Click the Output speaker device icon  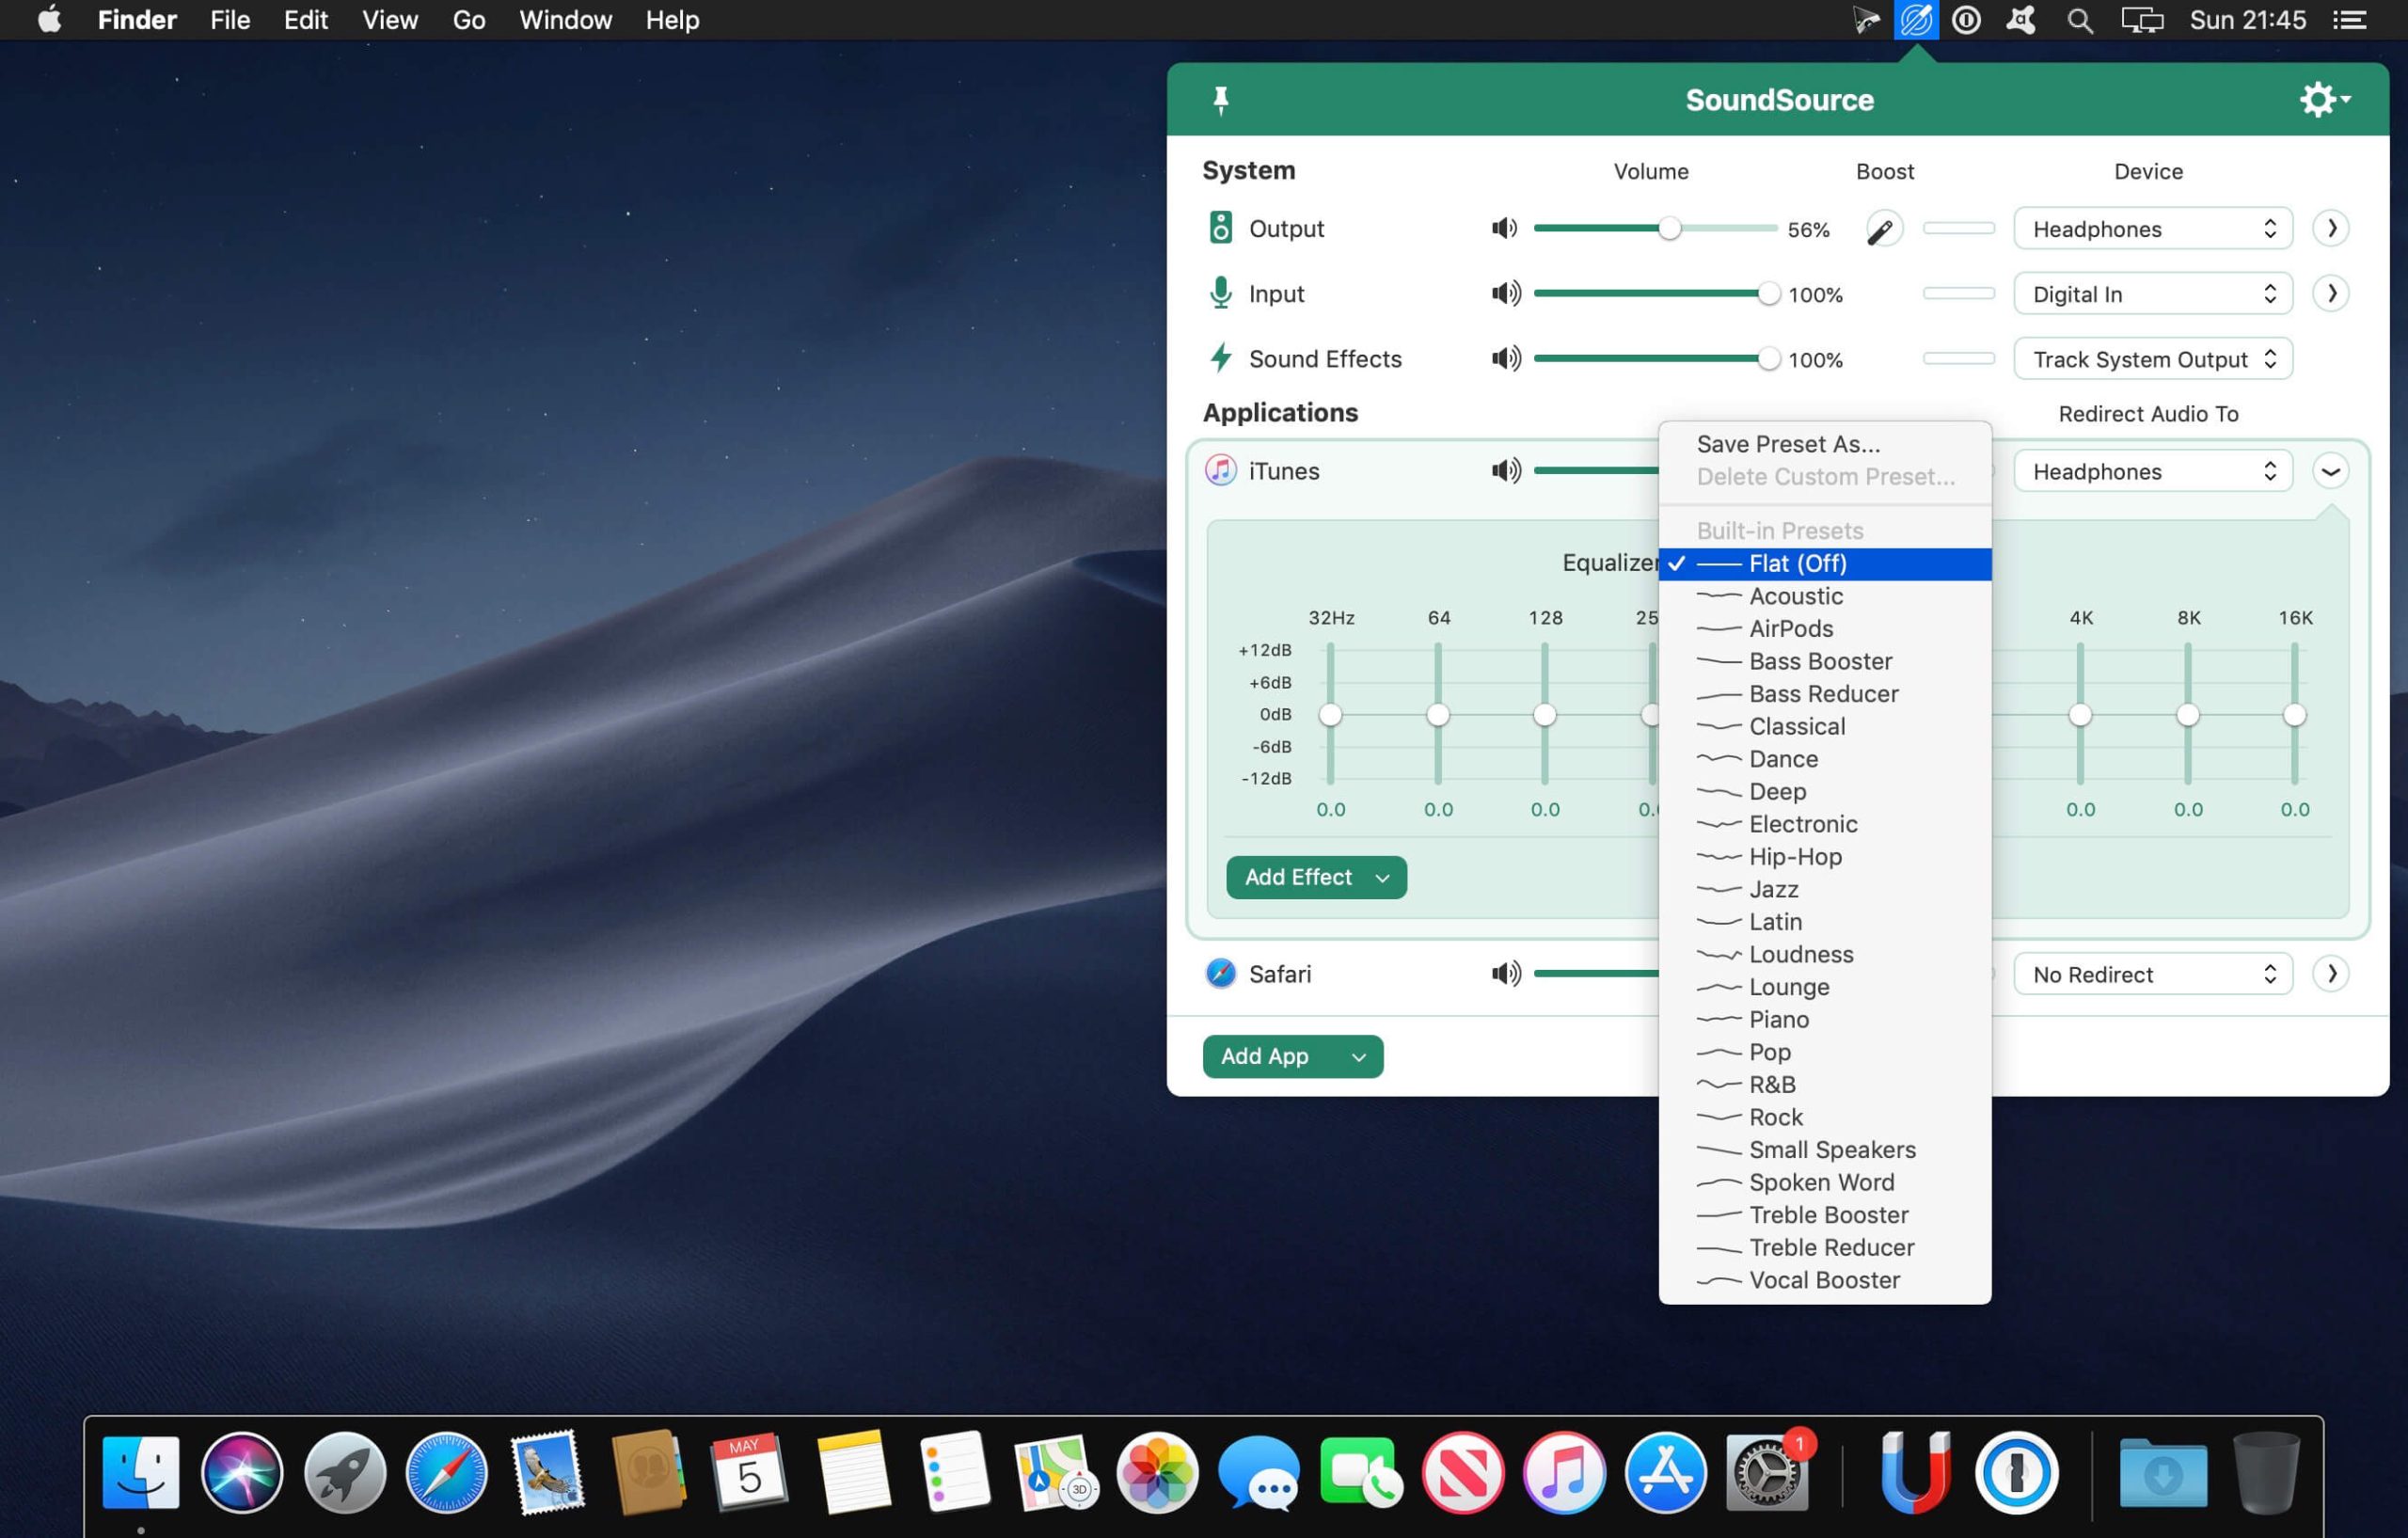[x=1220, y=228]
